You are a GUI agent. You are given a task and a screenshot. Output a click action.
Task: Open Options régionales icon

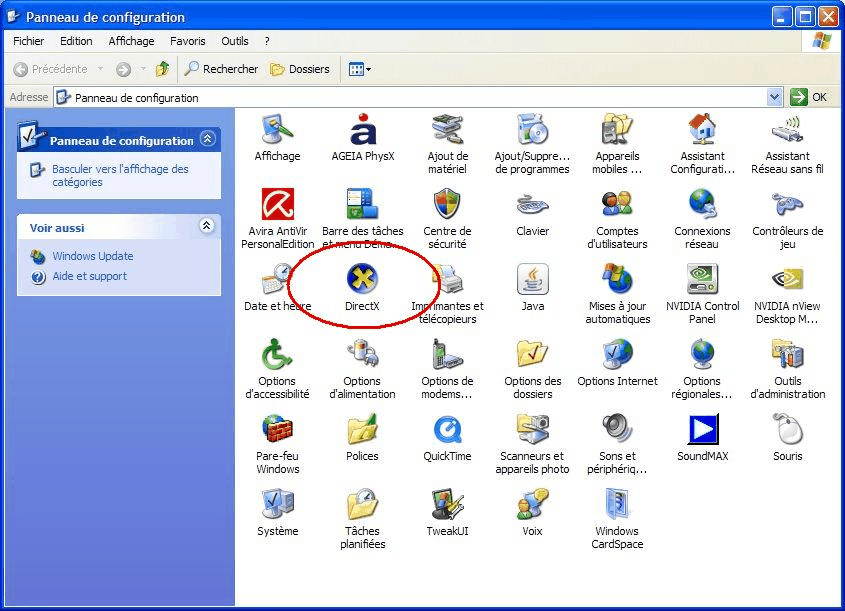[702, 354]
